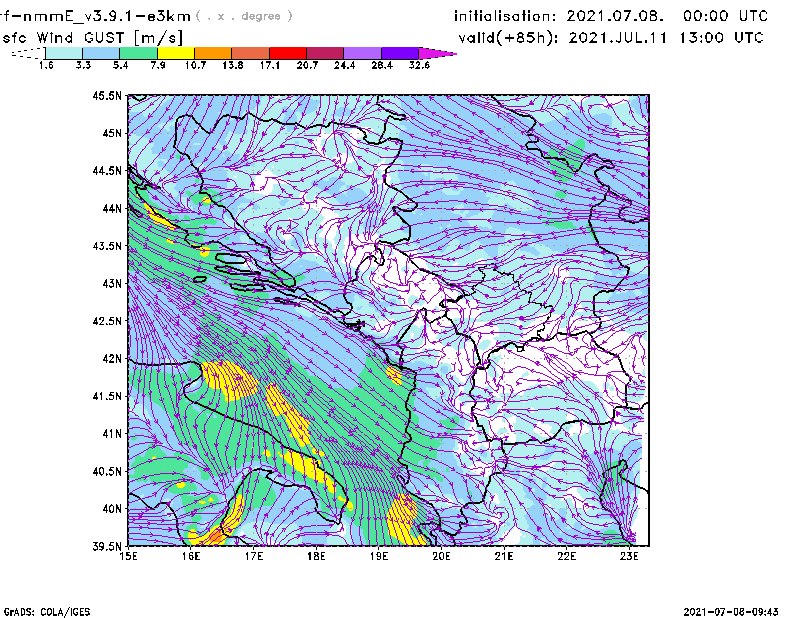Click the valid date '2021.JUL.11'

pyautogui.click(x=618, y=38)
